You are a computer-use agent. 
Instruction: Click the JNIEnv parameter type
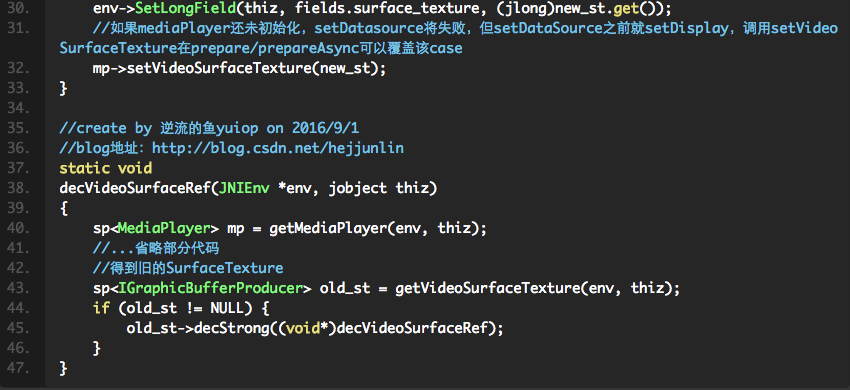click(243, 188)
